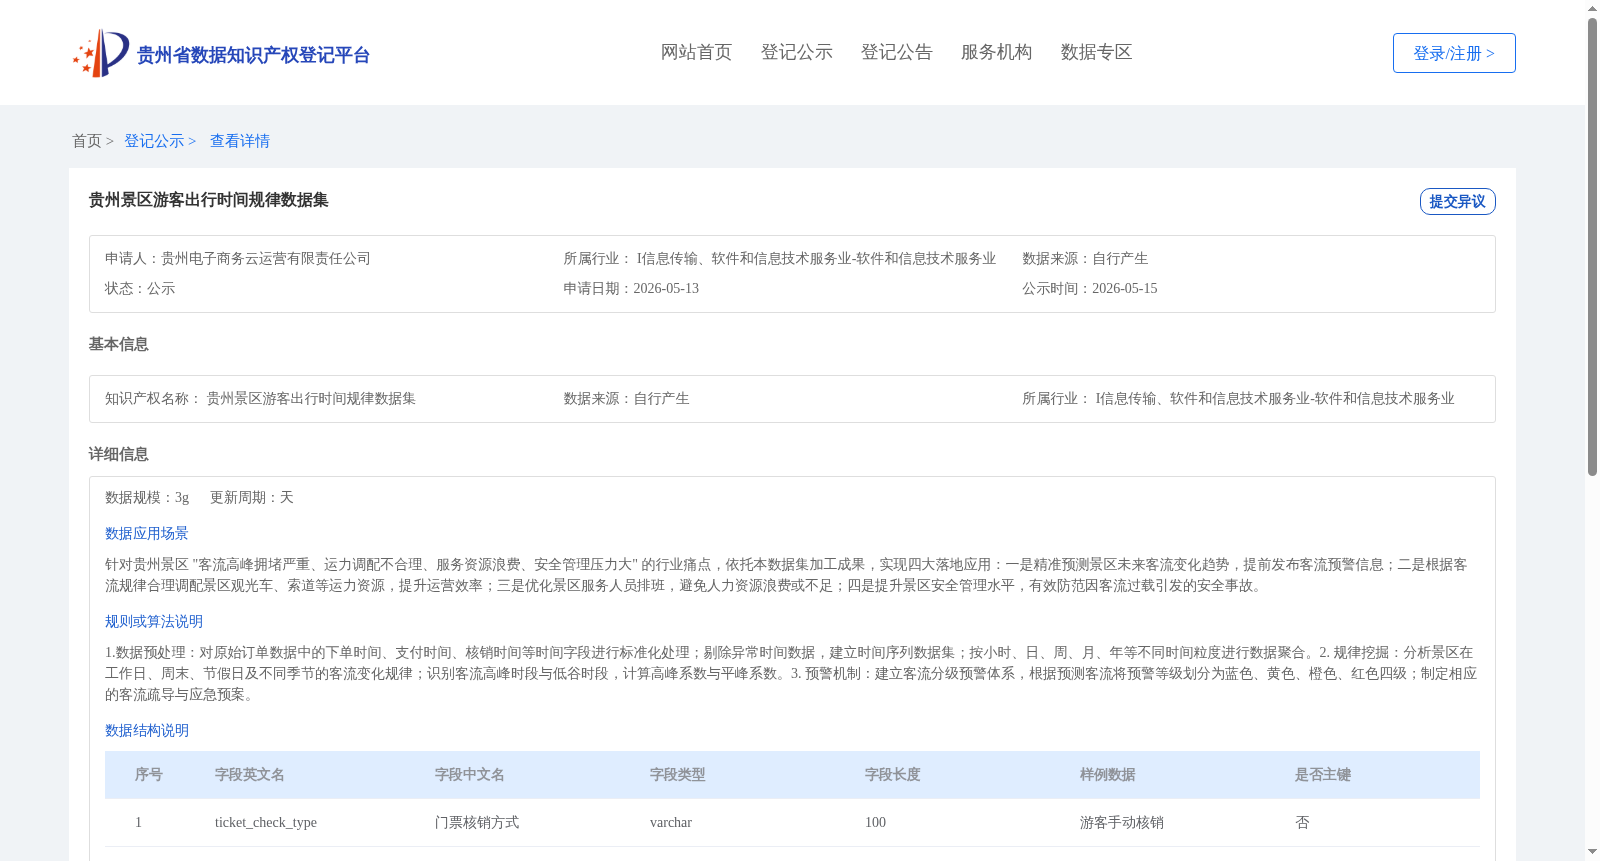Select the heading 贵州景区游客出行时间规律数据集
Viewport: 1600px width, 861px height.
coord(209,200)
